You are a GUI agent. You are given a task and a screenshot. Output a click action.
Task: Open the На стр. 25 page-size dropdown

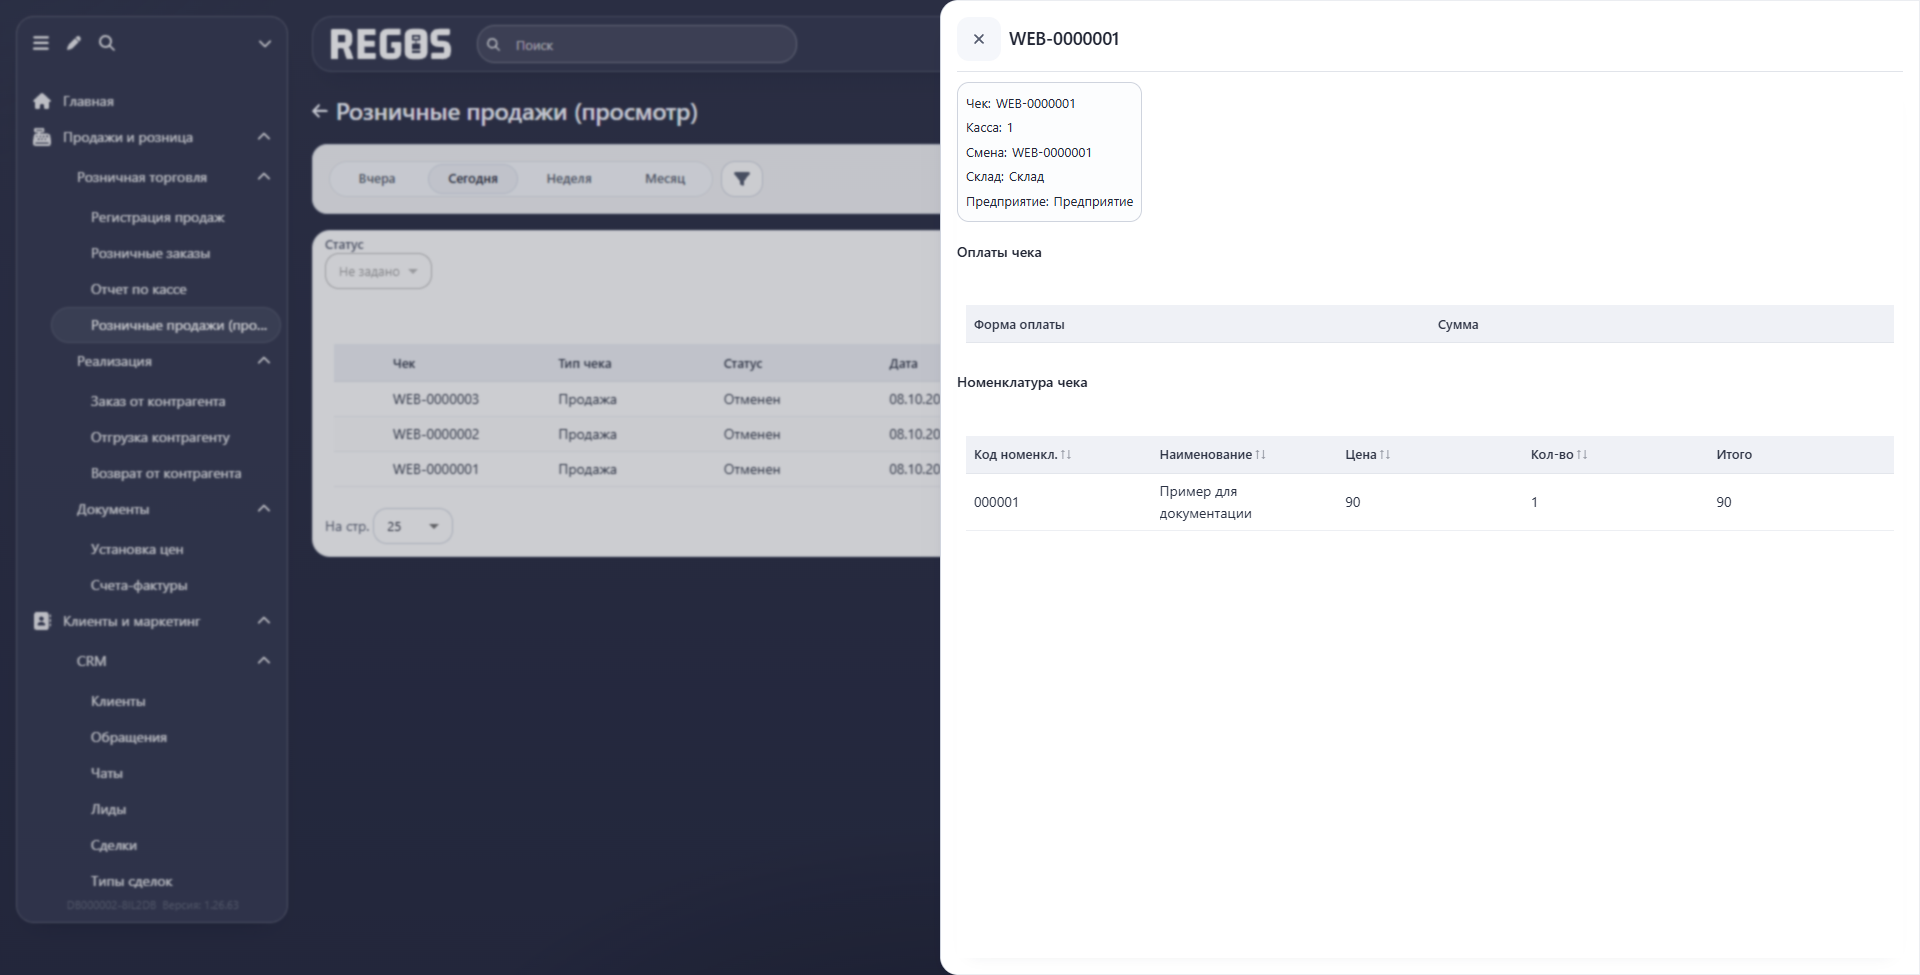point(412,526)
